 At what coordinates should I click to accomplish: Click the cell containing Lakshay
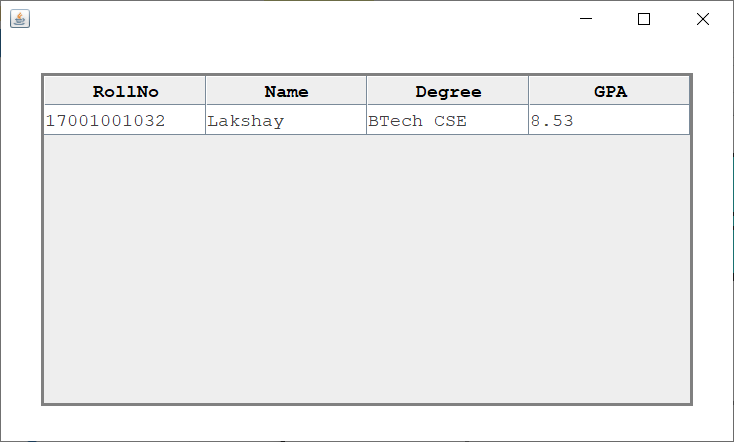tap(286, 120)
